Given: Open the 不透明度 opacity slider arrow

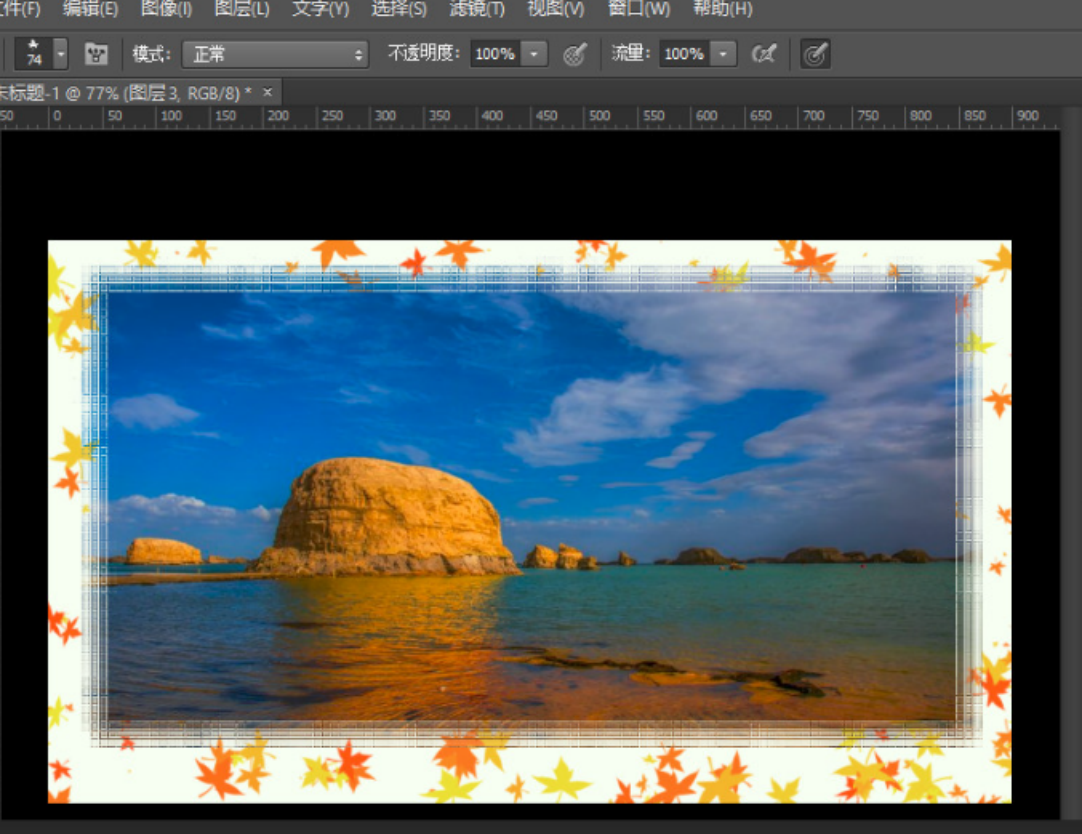Looking at the screenshot, I should 535,54.
